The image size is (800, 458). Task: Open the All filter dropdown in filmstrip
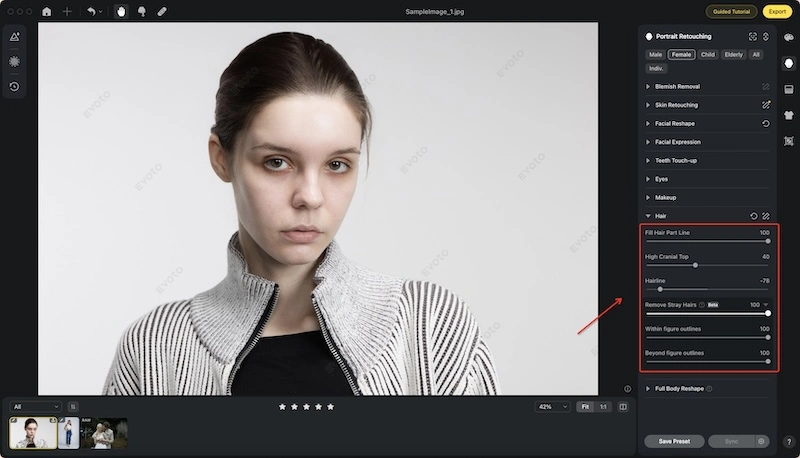35,407
